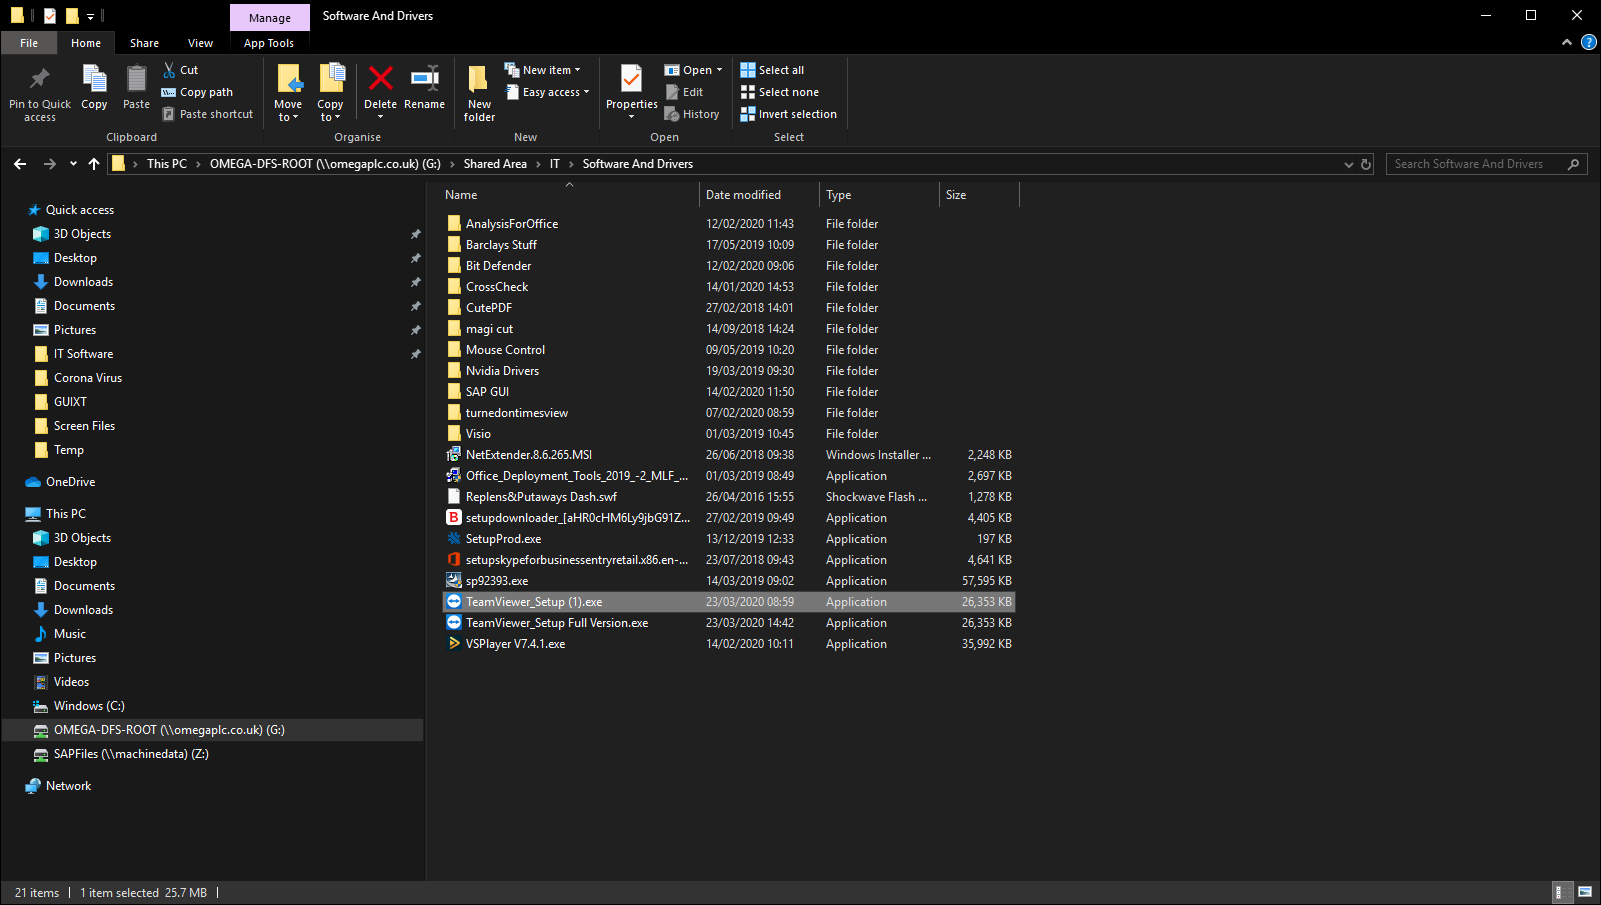This screenshot has width=1601, height=905.
Task: Select the Bit Defender folder
Action: (x=729, y=266)
